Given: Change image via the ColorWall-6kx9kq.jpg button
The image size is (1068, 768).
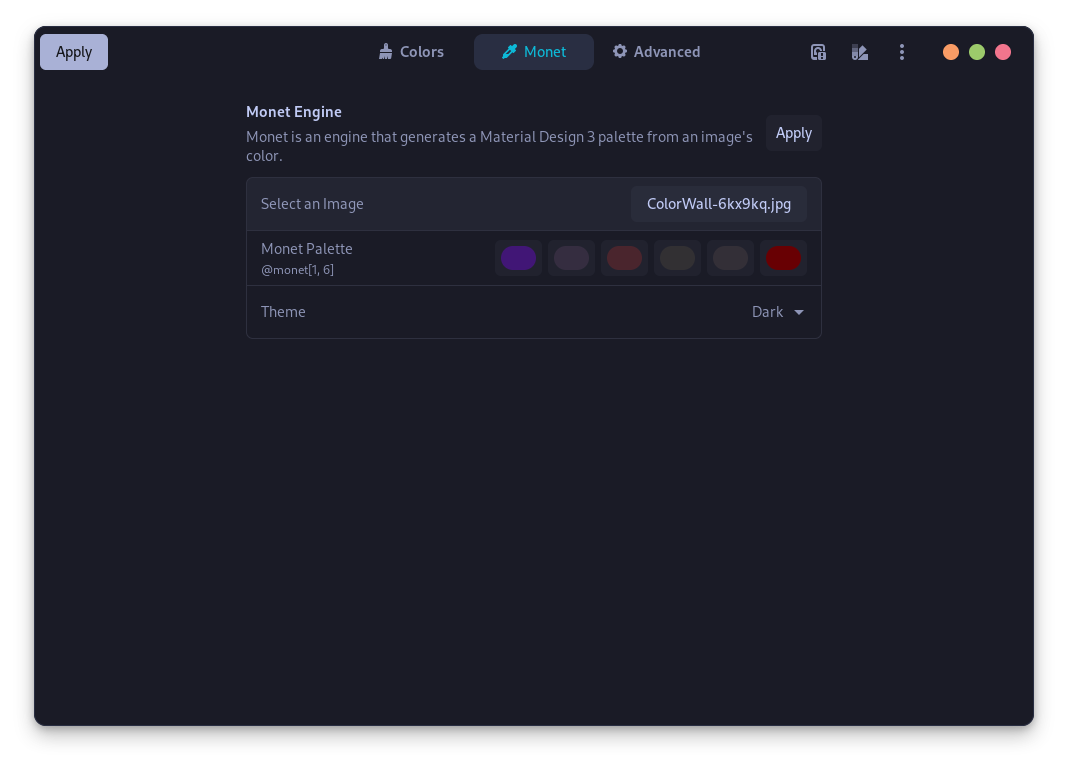Looking at the screenshot, I should pyautogui.click(x=718, y=203).
